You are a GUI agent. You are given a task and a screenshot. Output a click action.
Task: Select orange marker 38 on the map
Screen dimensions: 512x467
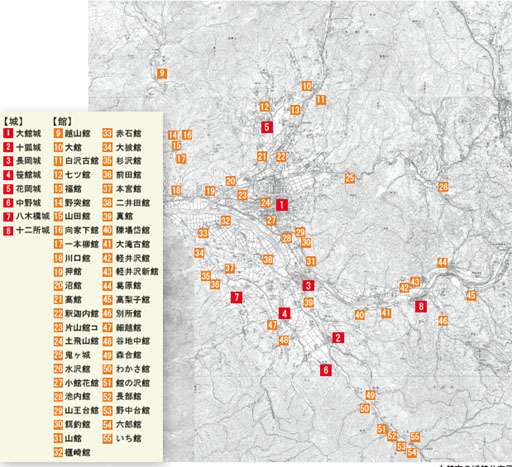click(268, 259)
